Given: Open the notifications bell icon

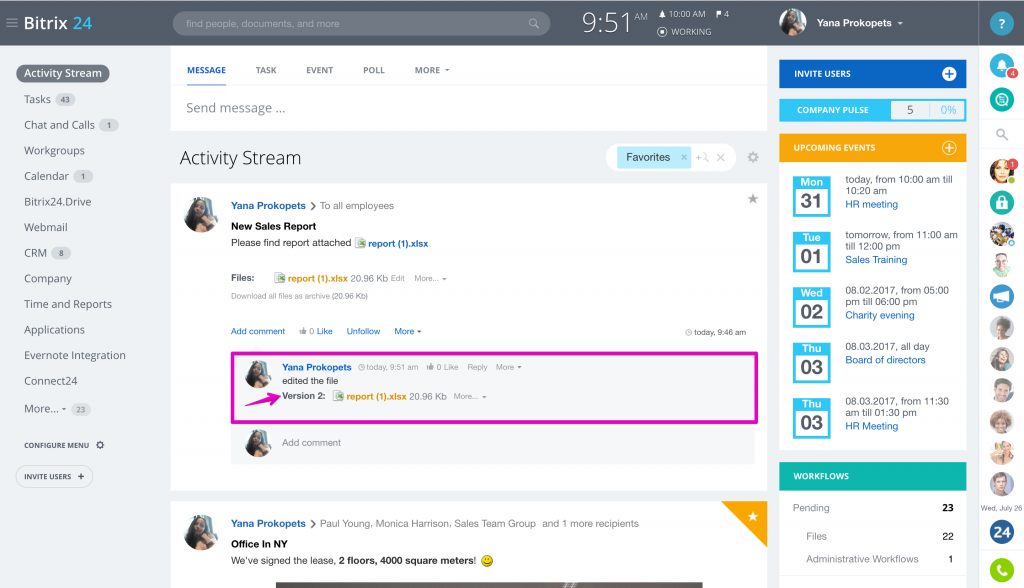Looking at the screenshot, I should click(x=1001, y=65).
